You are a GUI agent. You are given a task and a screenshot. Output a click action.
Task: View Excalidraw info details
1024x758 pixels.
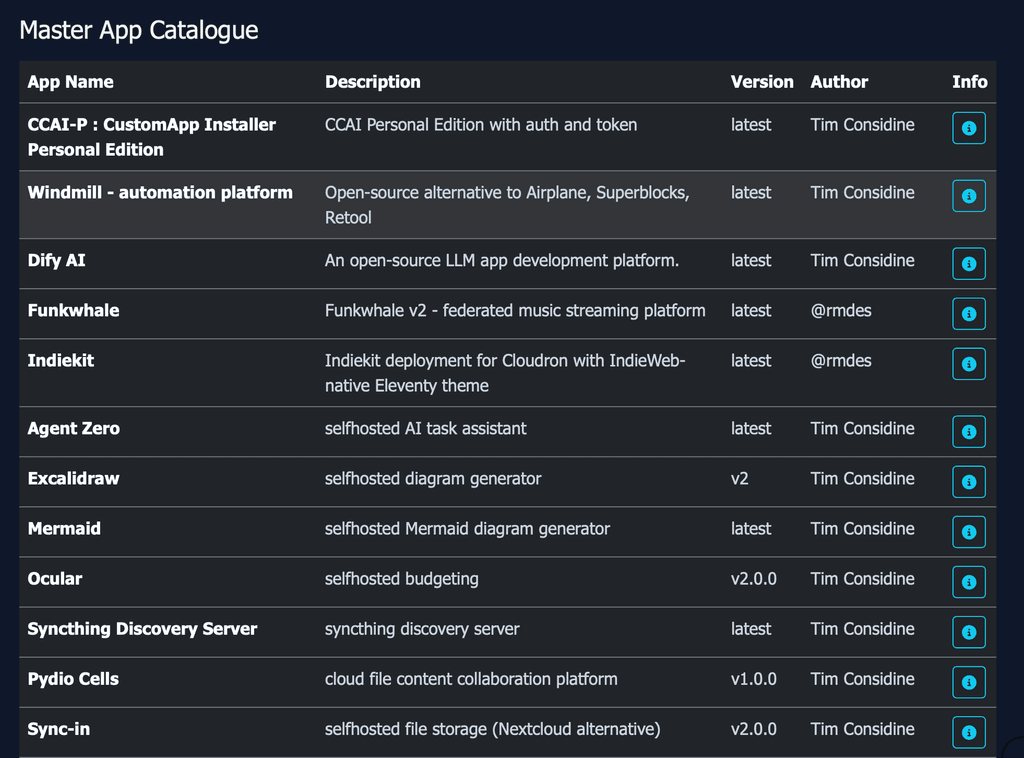point(968,481)
